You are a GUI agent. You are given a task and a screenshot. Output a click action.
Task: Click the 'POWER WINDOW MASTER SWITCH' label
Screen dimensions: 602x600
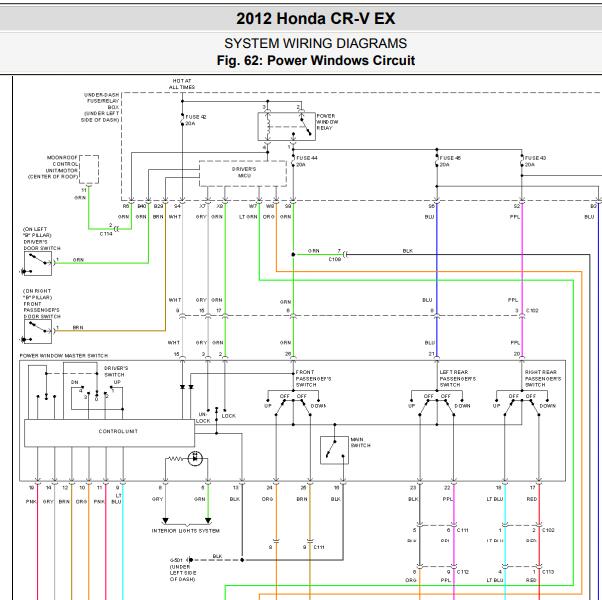click(64, 356)
